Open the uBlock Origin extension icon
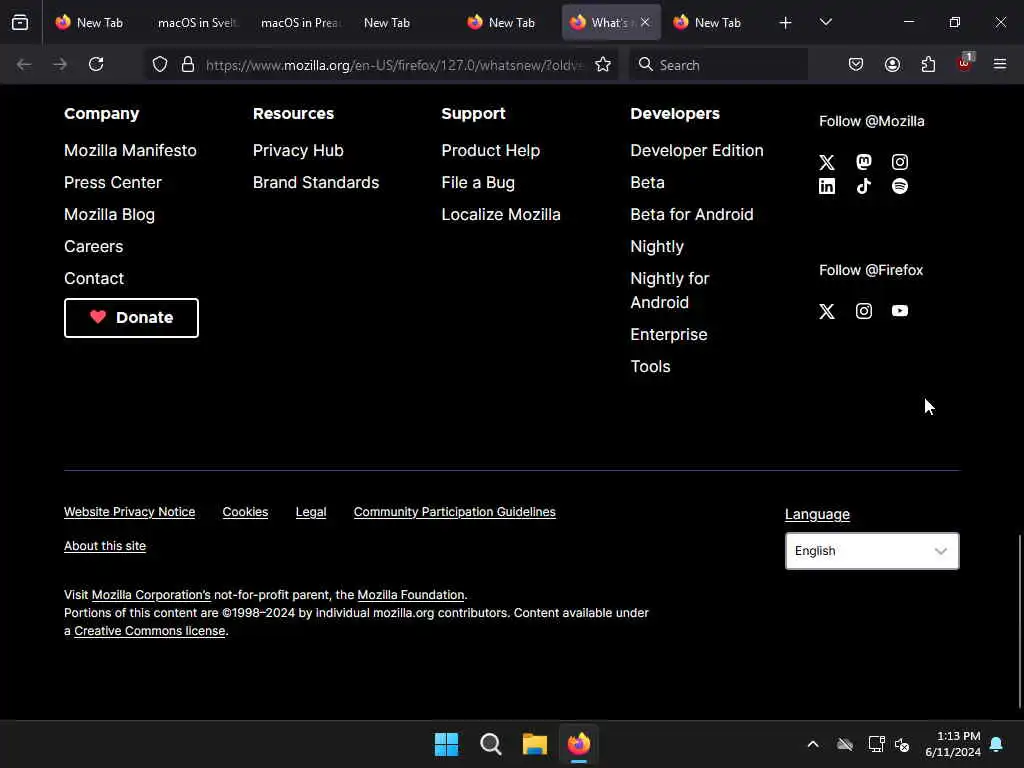Screen dimensions: 1024x768 click(965, 63)
